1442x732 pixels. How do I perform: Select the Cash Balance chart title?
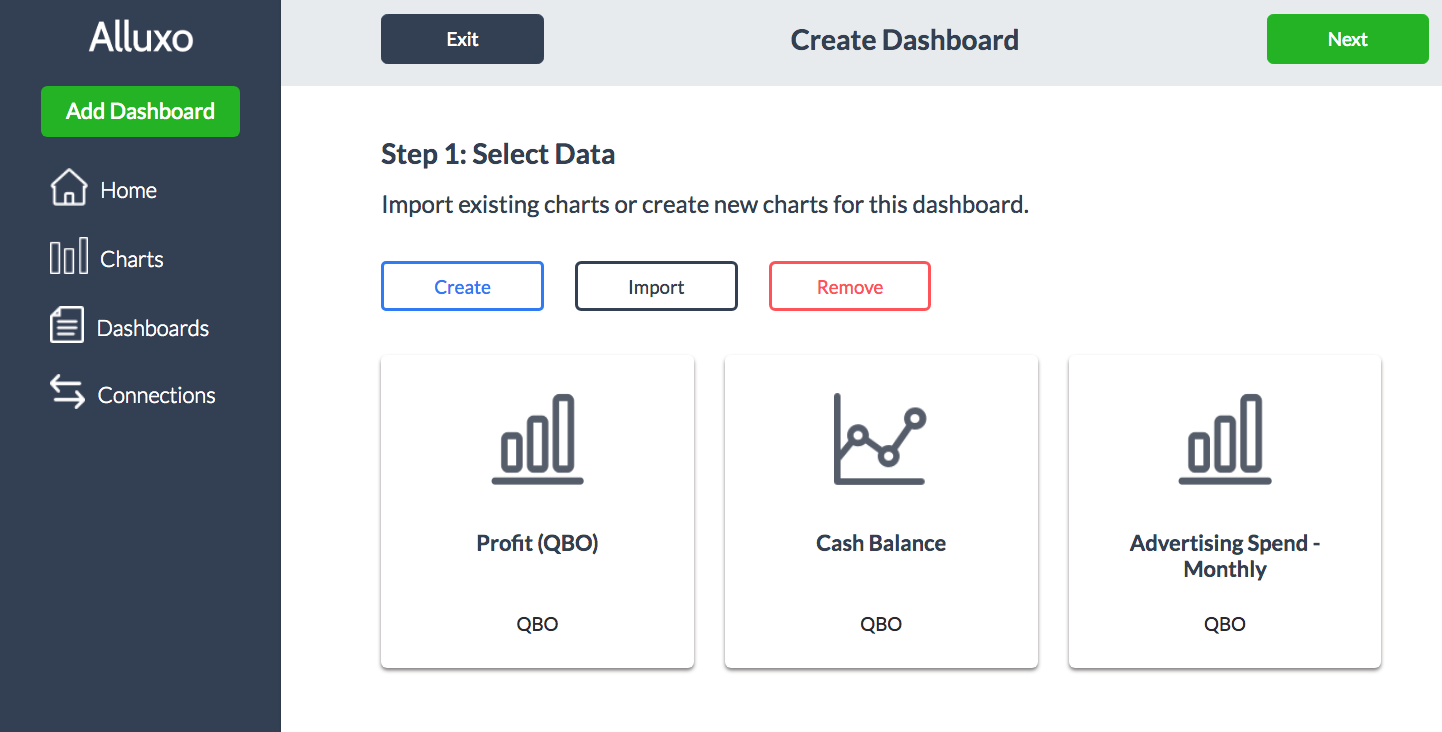click(881, 544)
